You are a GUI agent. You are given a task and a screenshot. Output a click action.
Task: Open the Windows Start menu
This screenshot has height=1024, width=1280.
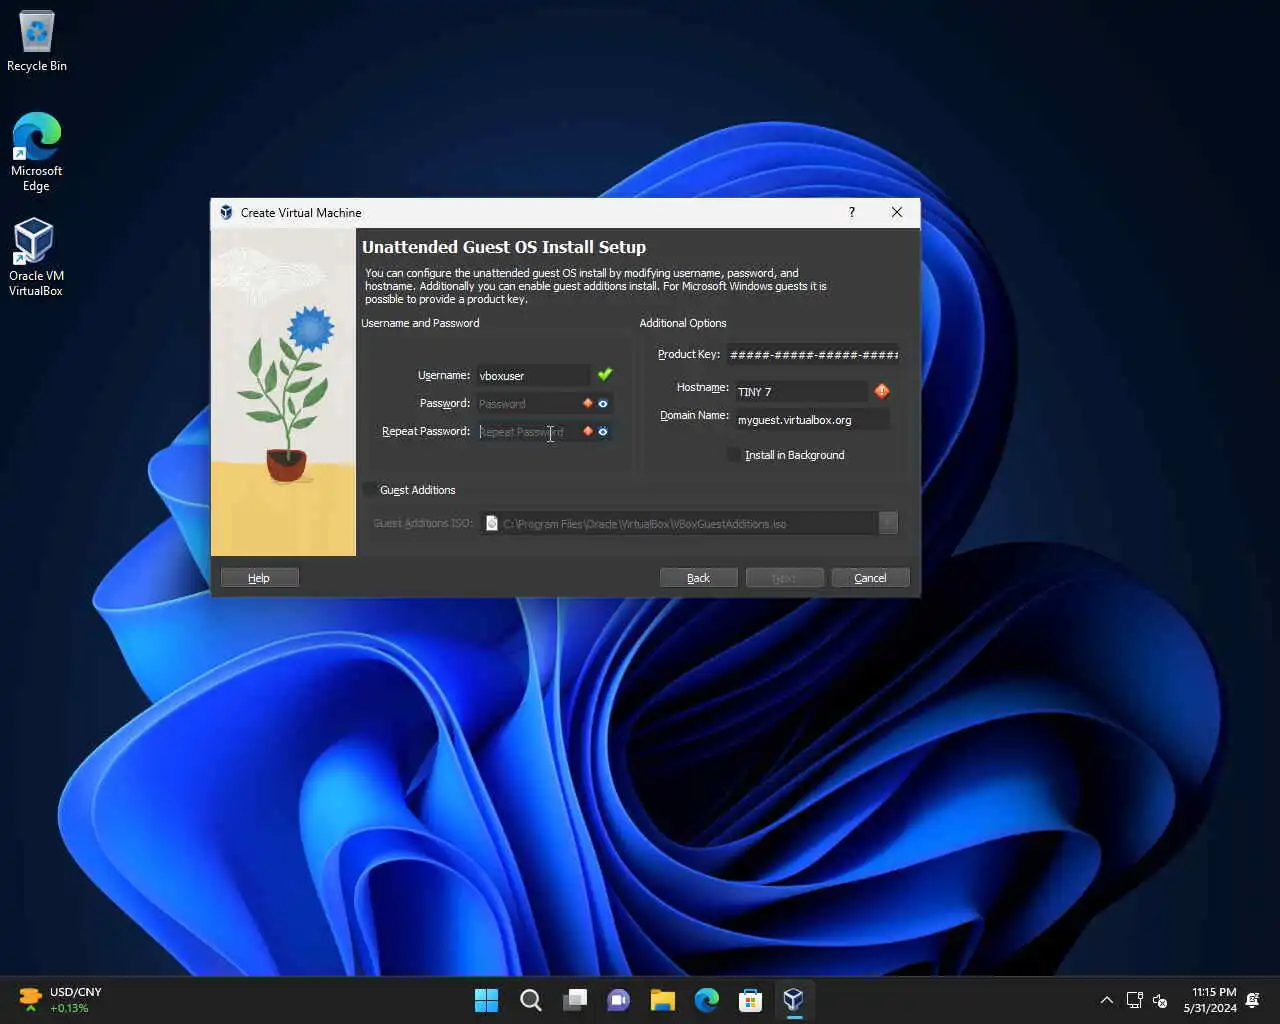(x=487, y=1000)
